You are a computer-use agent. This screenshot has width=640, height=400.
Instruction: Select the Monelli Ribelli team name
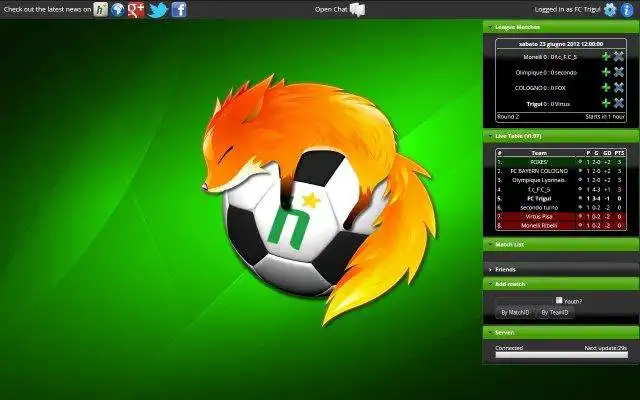pos(539,225)
